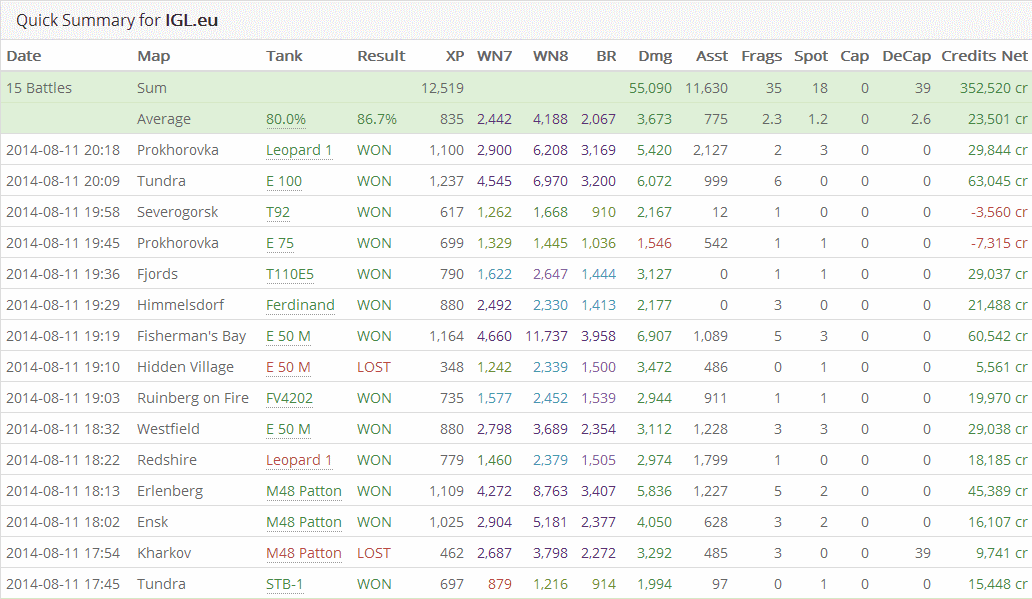Click the 2014-08-11 17:45 date cell
The image size is (1032, 599).
coord(63,583)
